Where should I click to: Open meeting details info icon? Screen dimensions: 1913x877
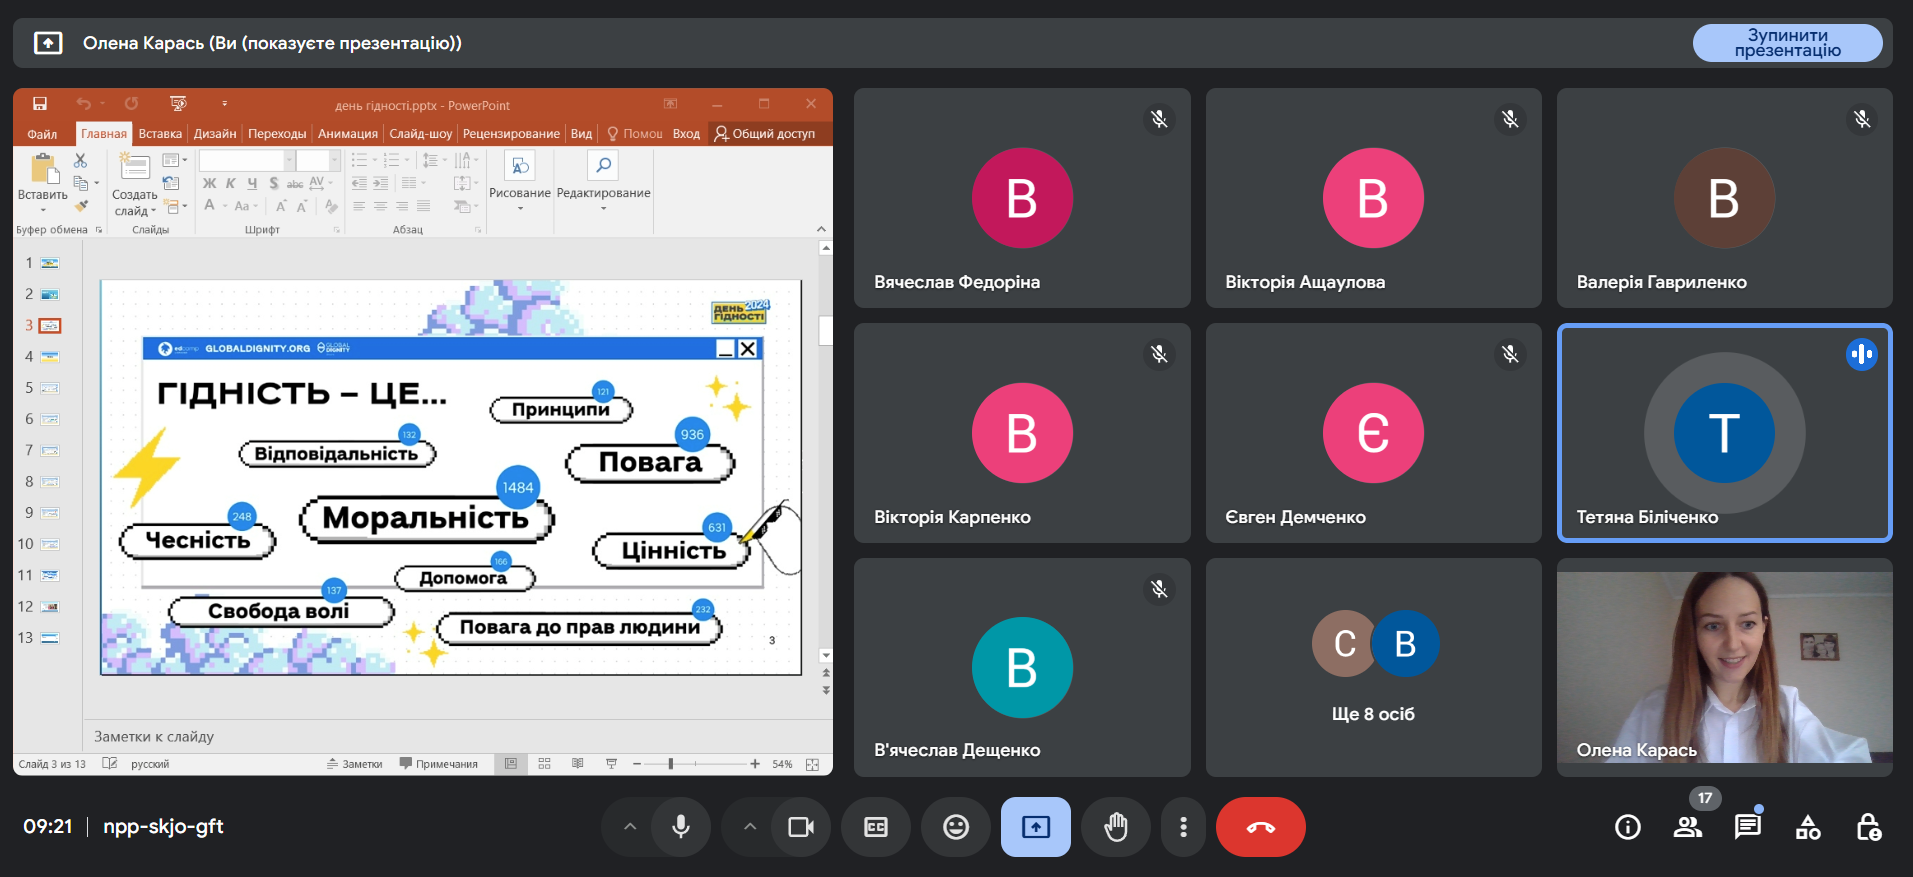pyautogui.click(x=1627, y=827)
